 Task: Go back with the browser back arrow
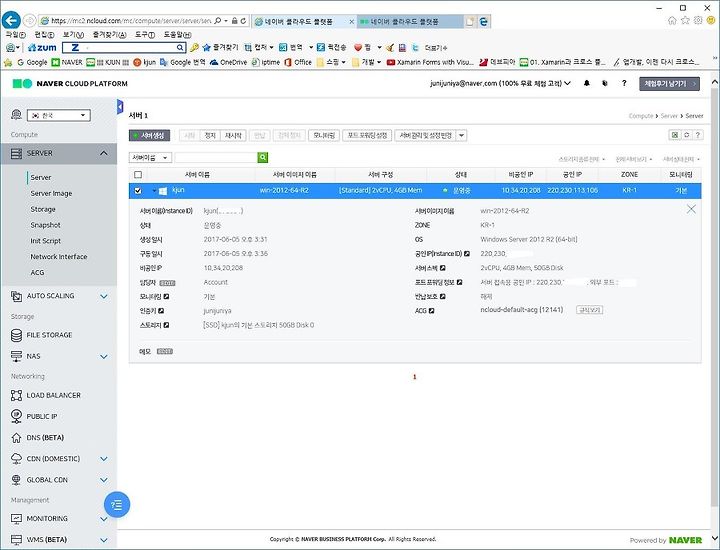click(11, 20)
